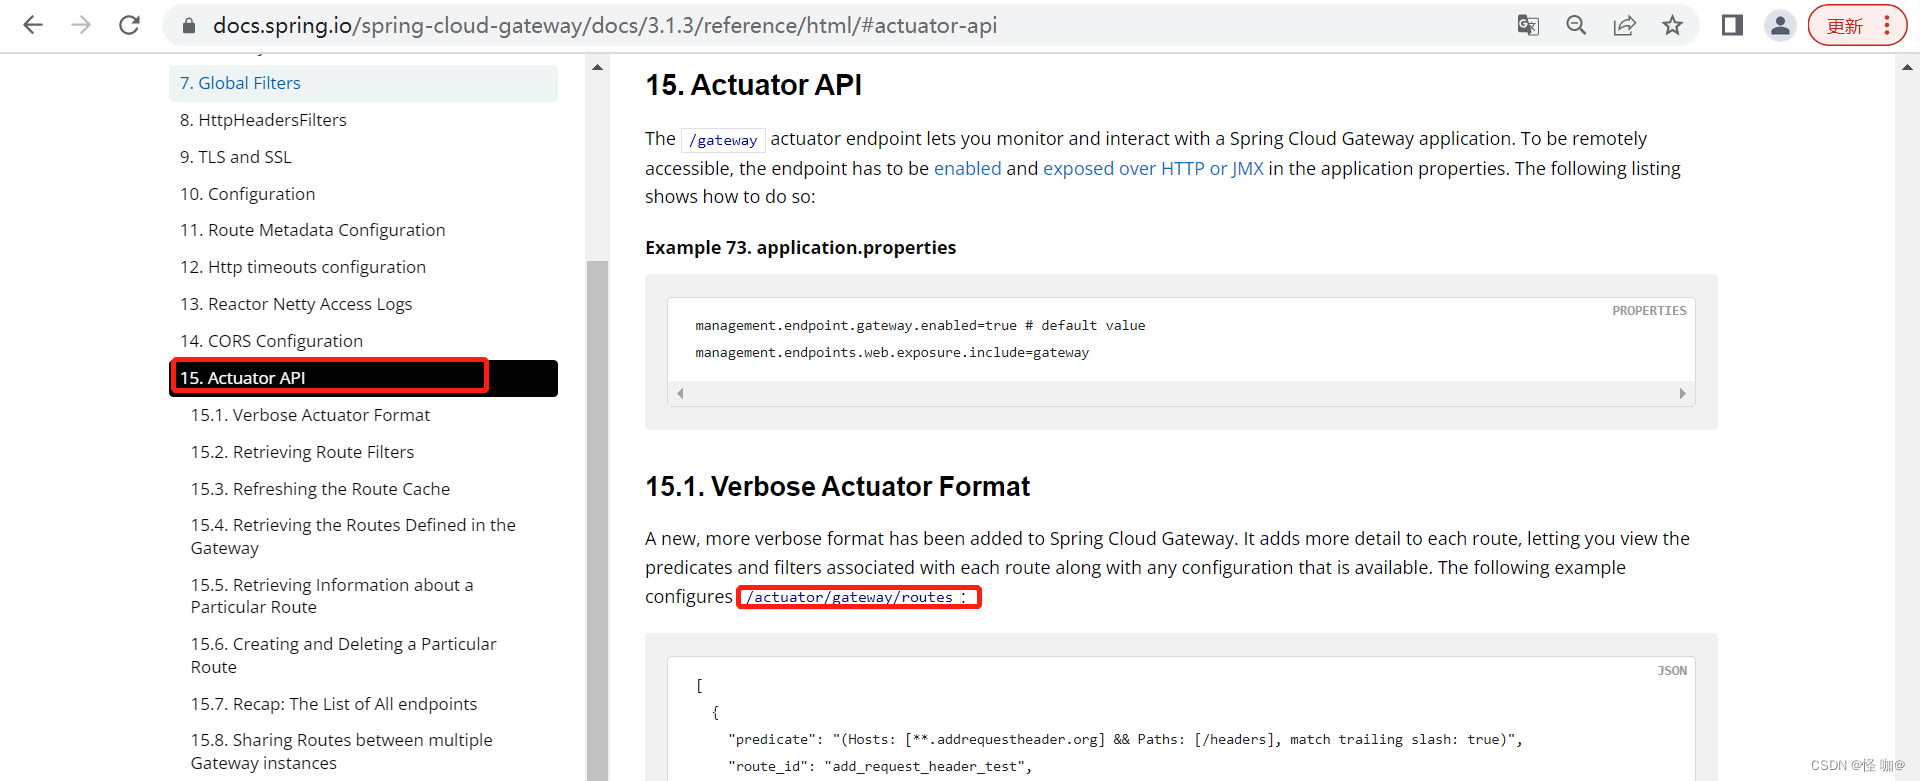Open 8. HttpHeadersFilters section
Viewport: 1920px width, 781px height.
click(263, 120)
